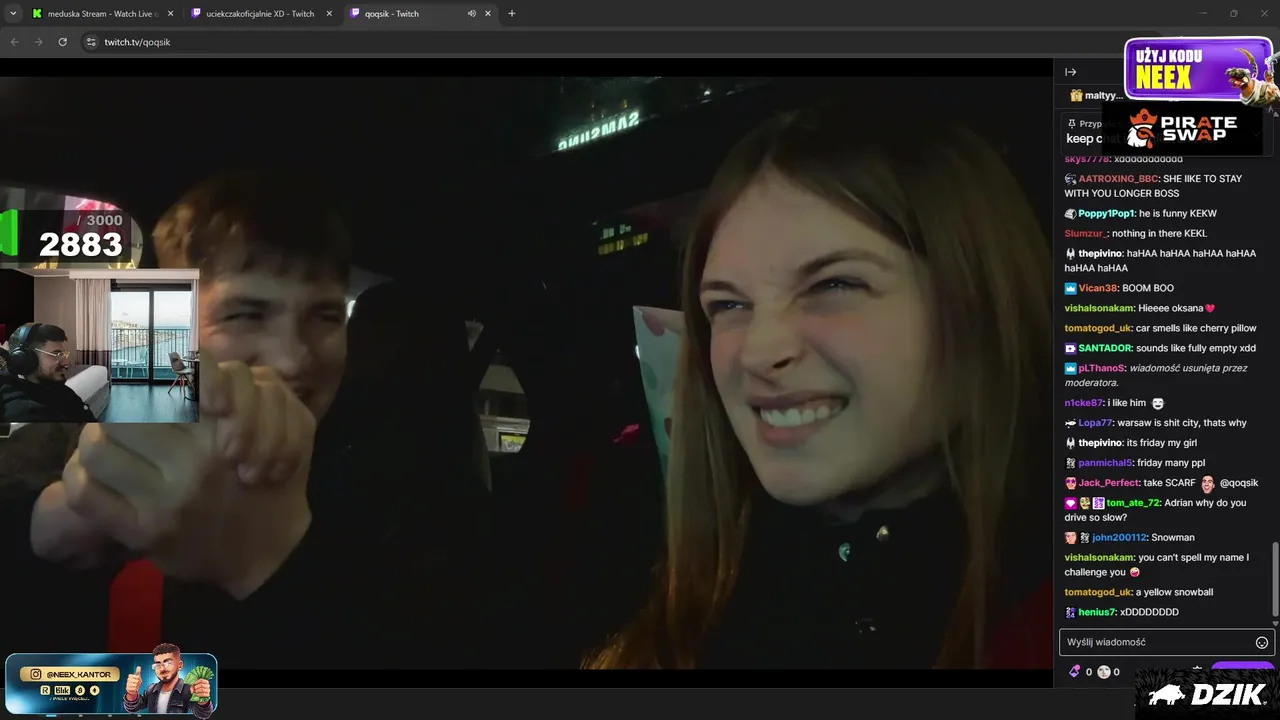Click 'its friday my girl' message

click(x=1161, y=443)
